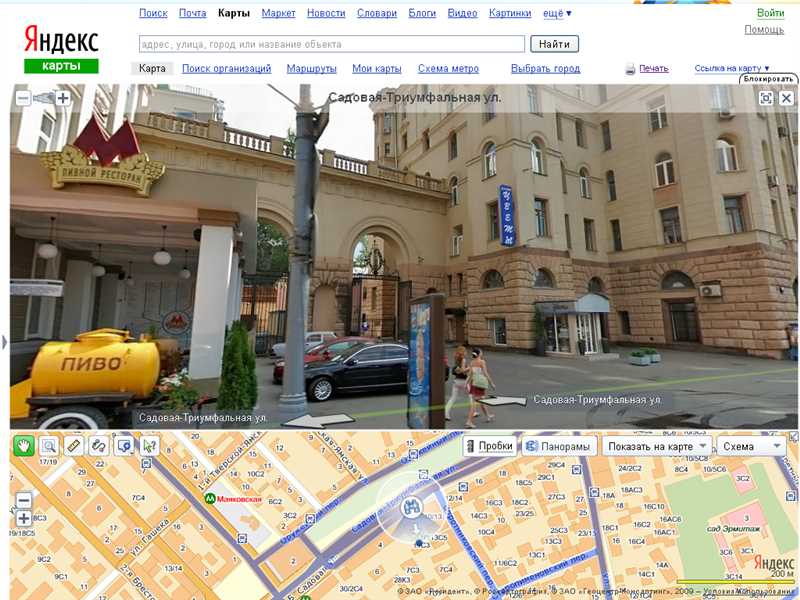Open the Мои карты tab
The width and height of the screenshot is (800, 600).
pos(377,68)
